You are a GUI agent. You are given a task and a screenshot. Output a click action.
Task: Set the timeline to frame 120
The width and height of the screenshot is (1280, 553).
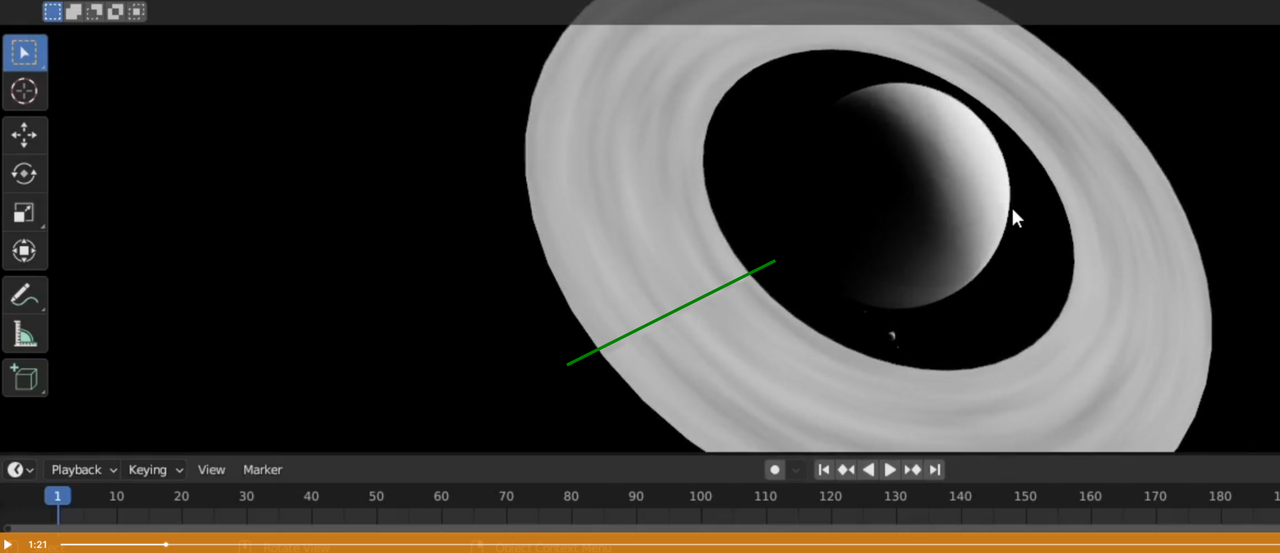coord(830,496)
